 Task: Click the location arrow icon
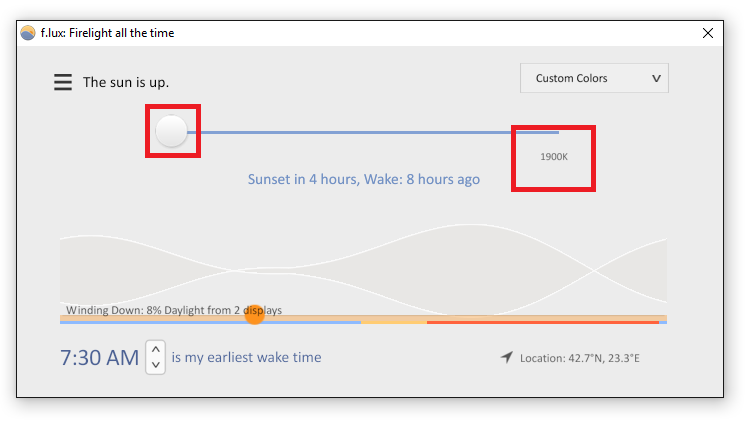[507, 357]
